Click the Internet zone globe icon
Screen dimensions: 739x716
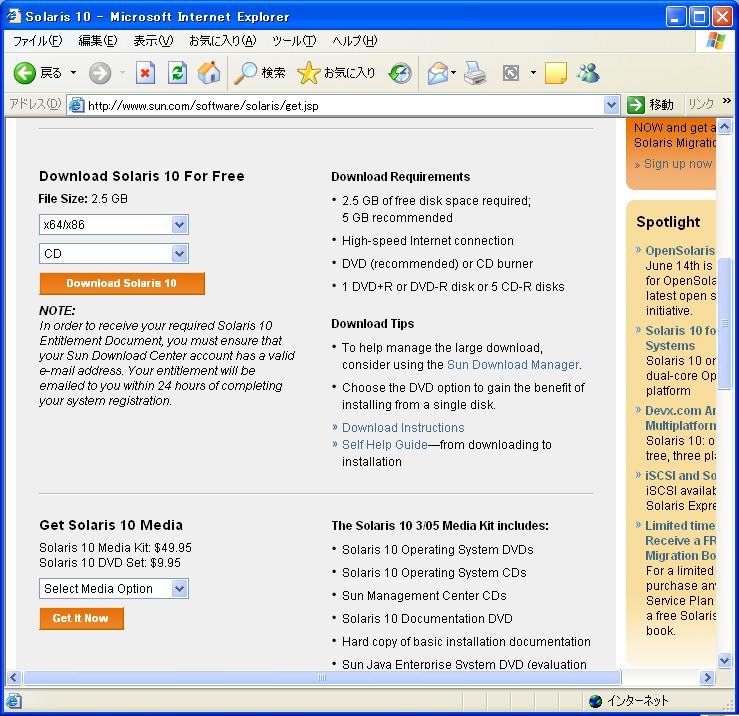click(x=596, y=701)
